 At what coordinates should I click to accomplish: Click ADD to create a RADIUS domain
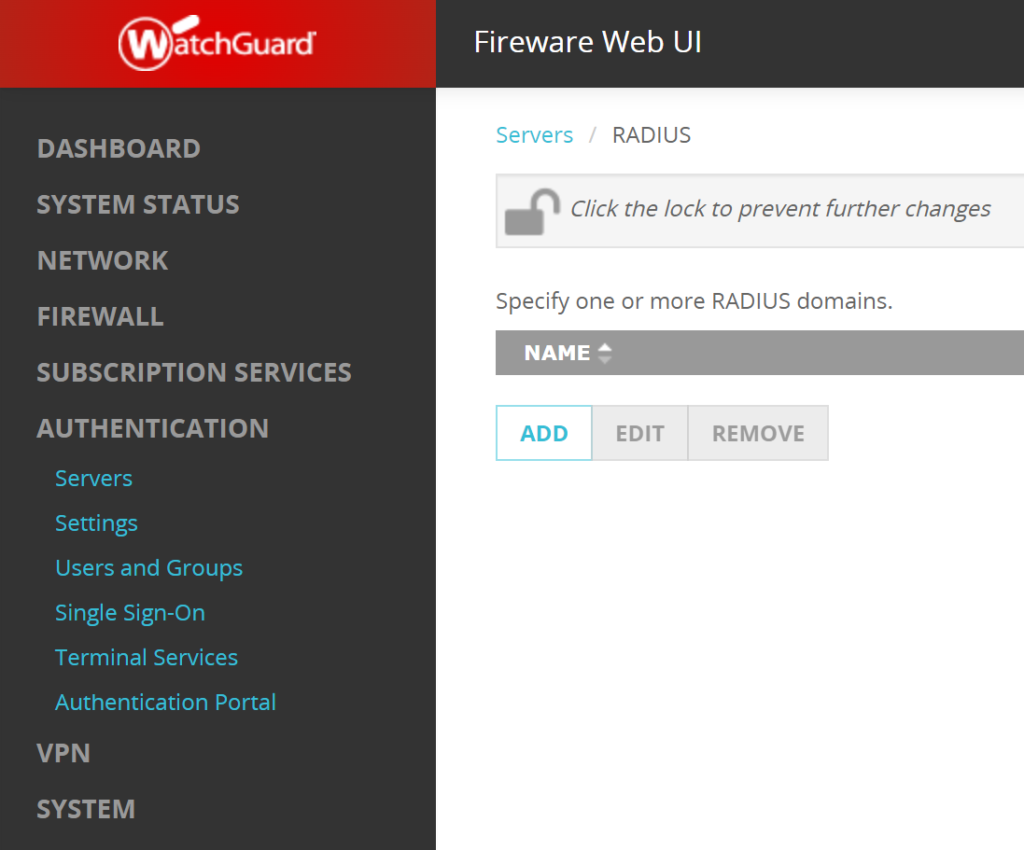point(543,433)
